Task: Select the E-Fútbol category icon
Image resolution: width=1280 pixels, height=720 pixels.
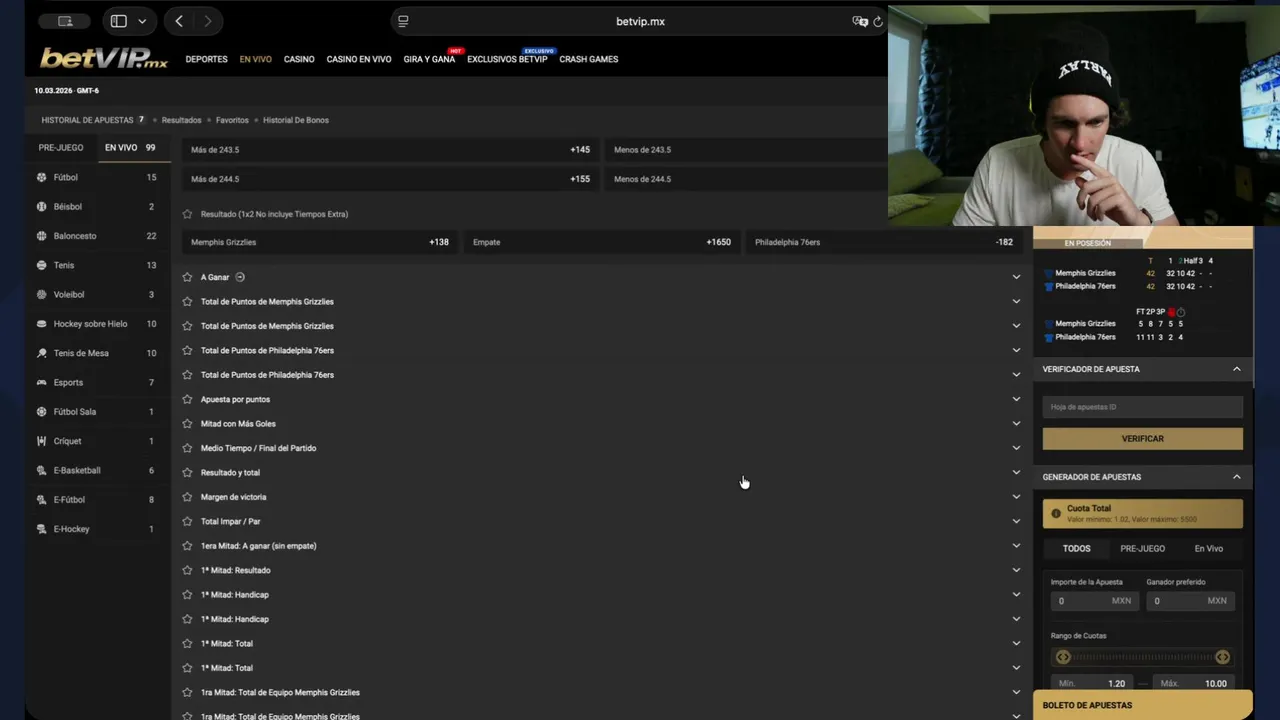Action: (x=42, y=500)
